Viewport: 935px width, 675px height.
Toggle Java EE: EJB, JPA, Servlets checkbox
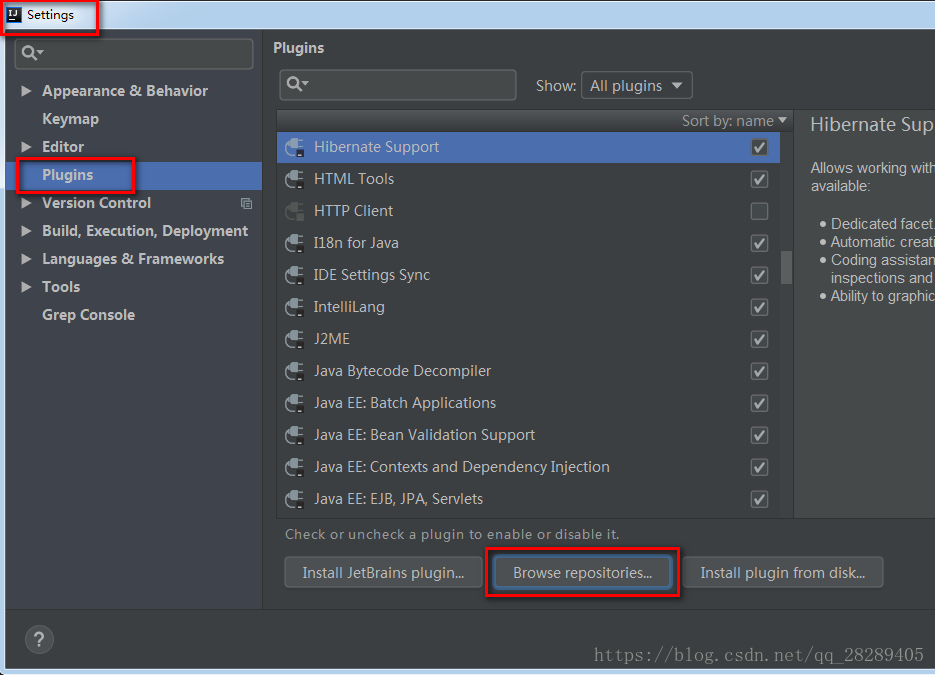point(759,499)
